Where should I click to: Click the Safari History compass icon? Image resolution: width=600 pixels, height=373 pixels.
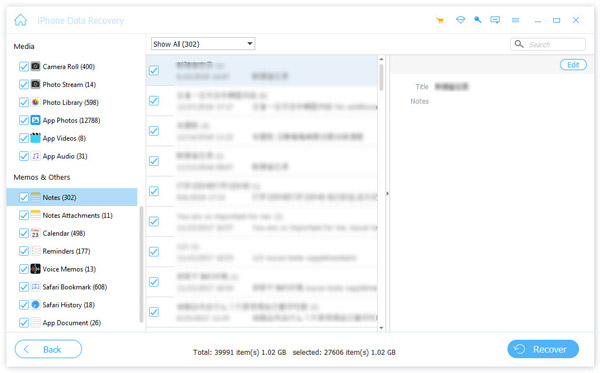pyautogui.click(x=35, y=305)
